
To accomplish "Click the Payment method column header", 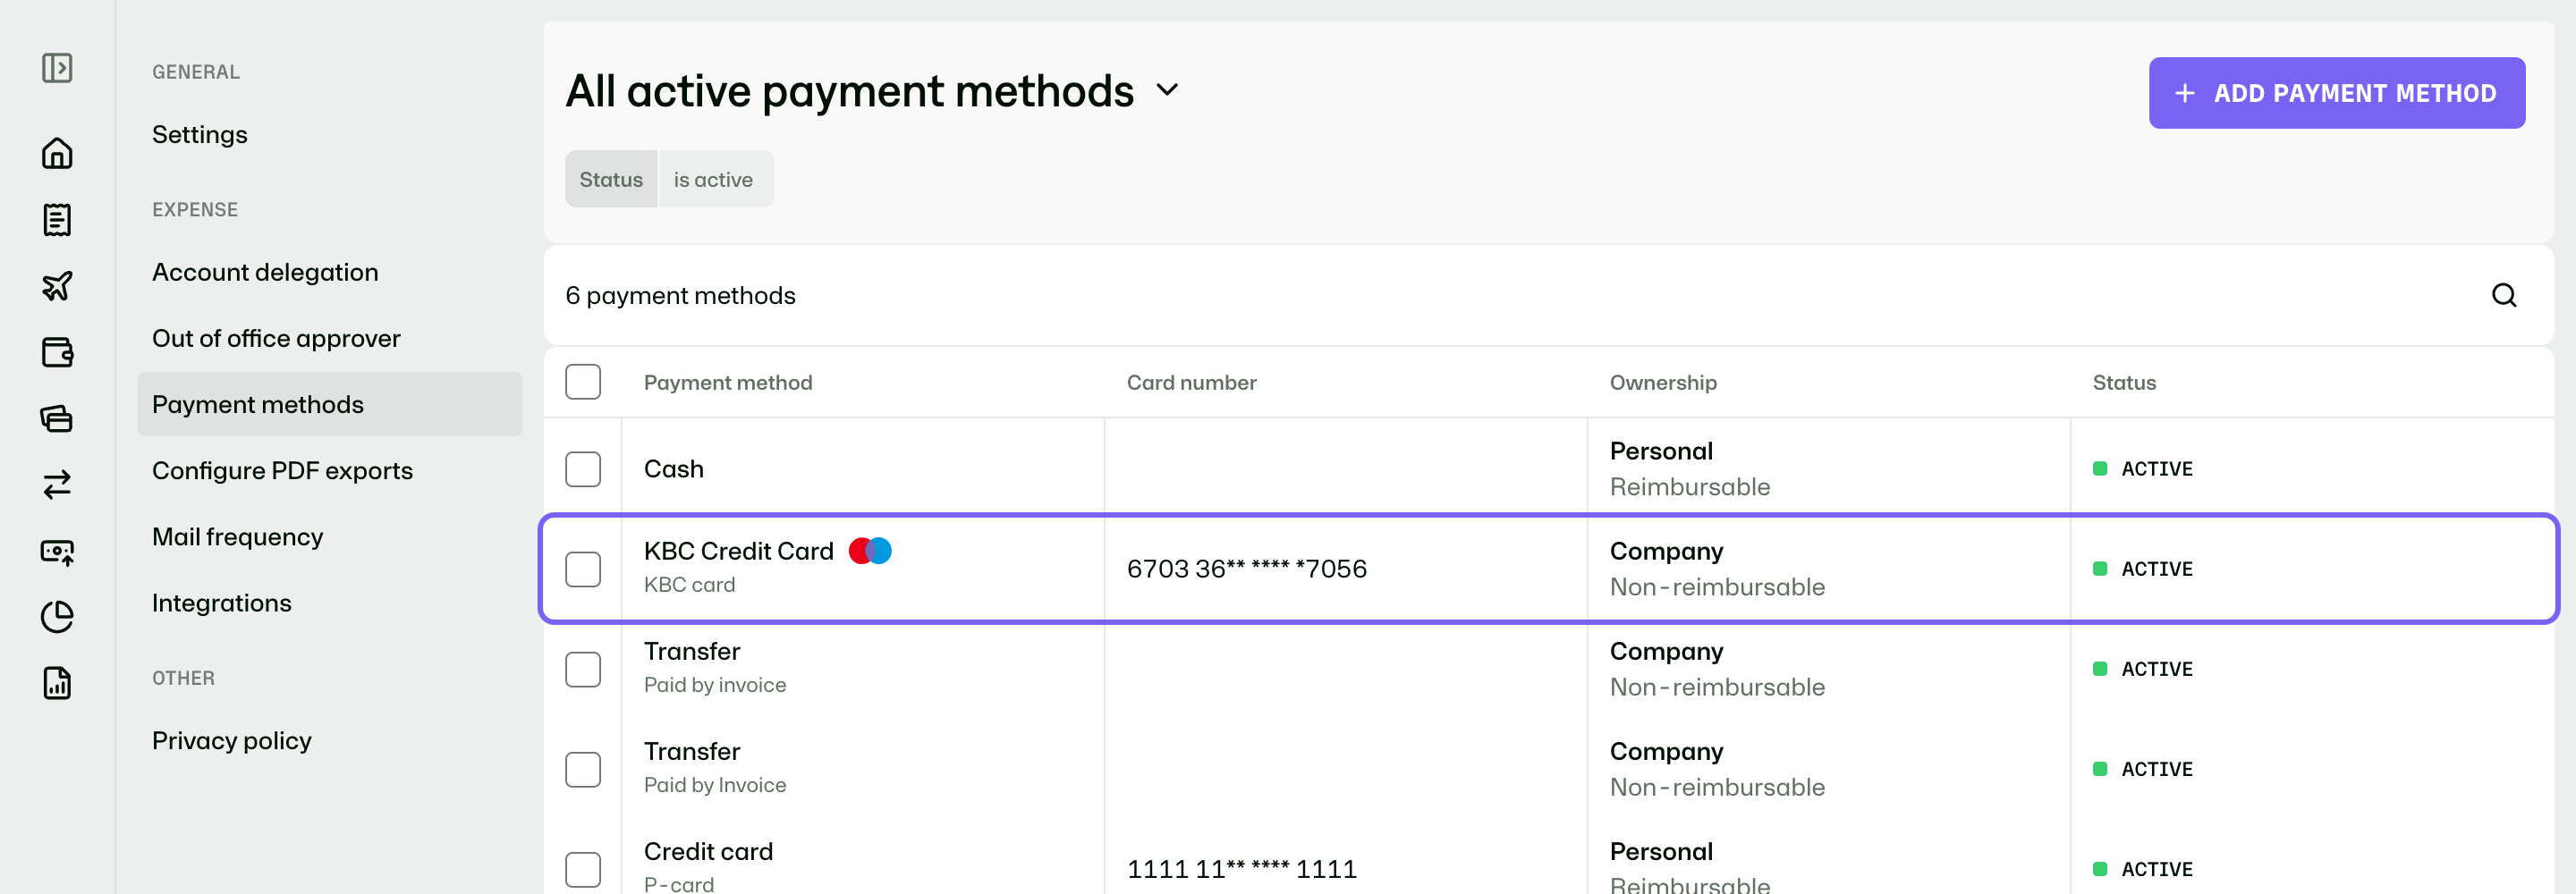I will click(x=728, y=382).
